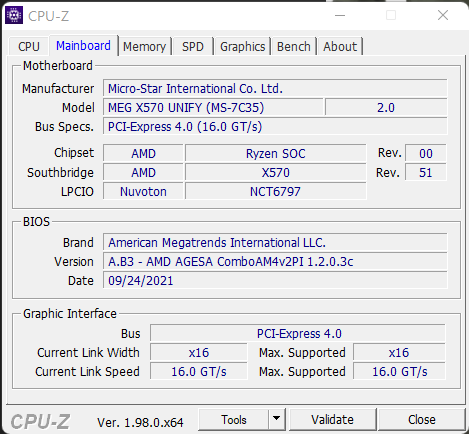Viewport: 469px width, 434px height.
Task: Click chipset Rev. value 00
Action: coord(426,154)
